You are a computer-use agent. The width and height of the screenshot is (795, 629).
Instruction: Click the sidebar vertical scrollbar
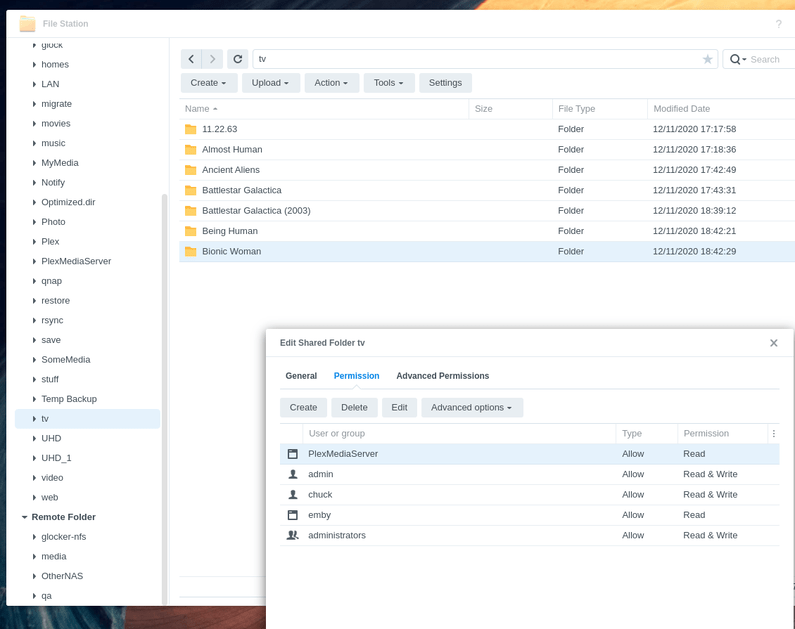(x=164, y=399)
